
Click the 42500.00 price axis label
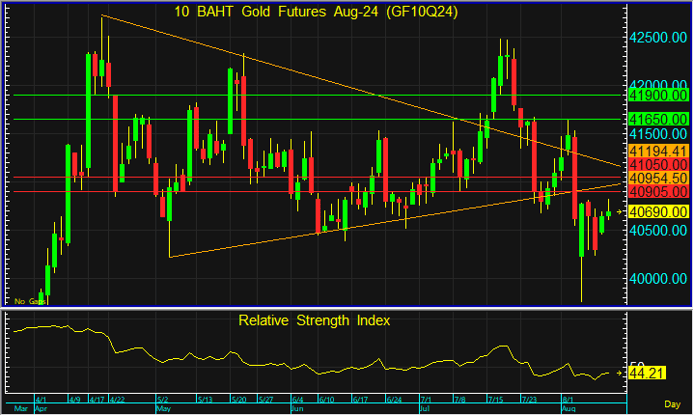[658, 37]
